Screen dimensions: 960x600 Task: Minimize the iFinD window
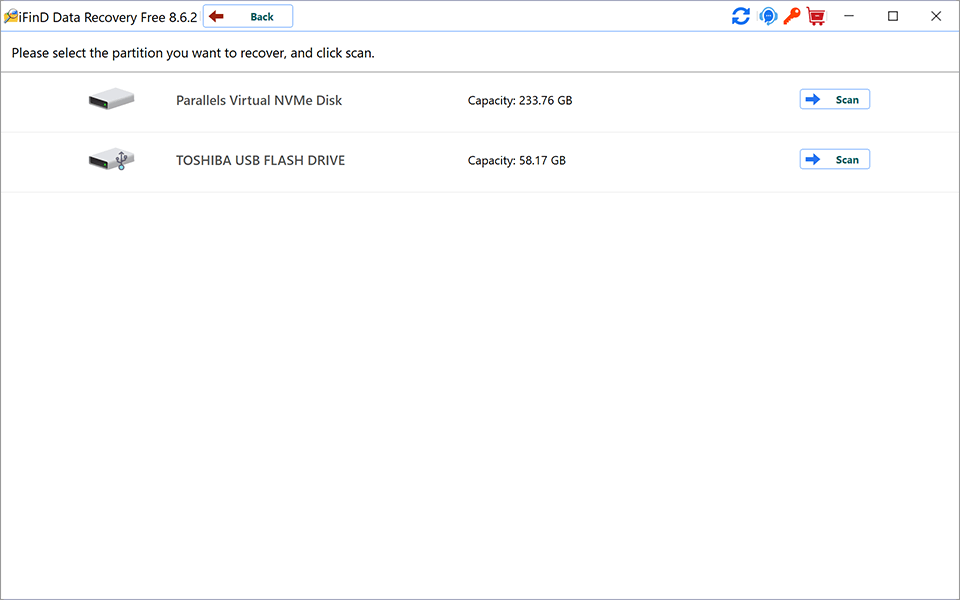point(849,17)
